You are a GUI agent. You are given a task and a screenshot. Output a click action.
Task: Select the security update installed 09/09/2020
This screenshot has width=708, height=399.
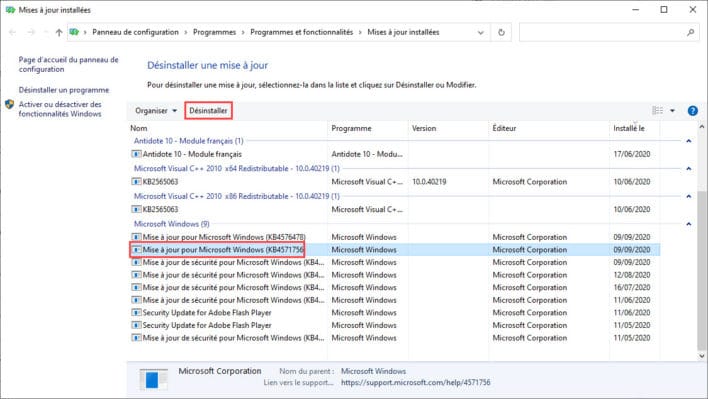[395, 262]
